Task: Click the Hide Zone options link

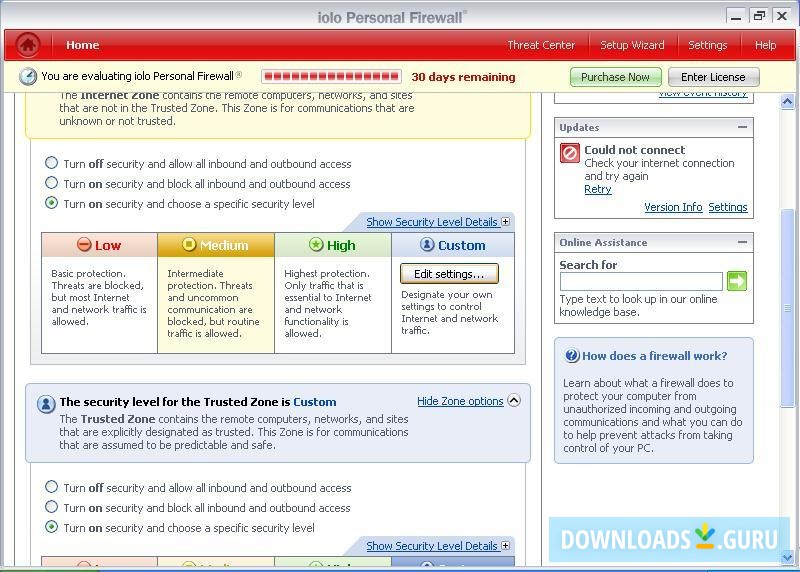Action: 460,401
